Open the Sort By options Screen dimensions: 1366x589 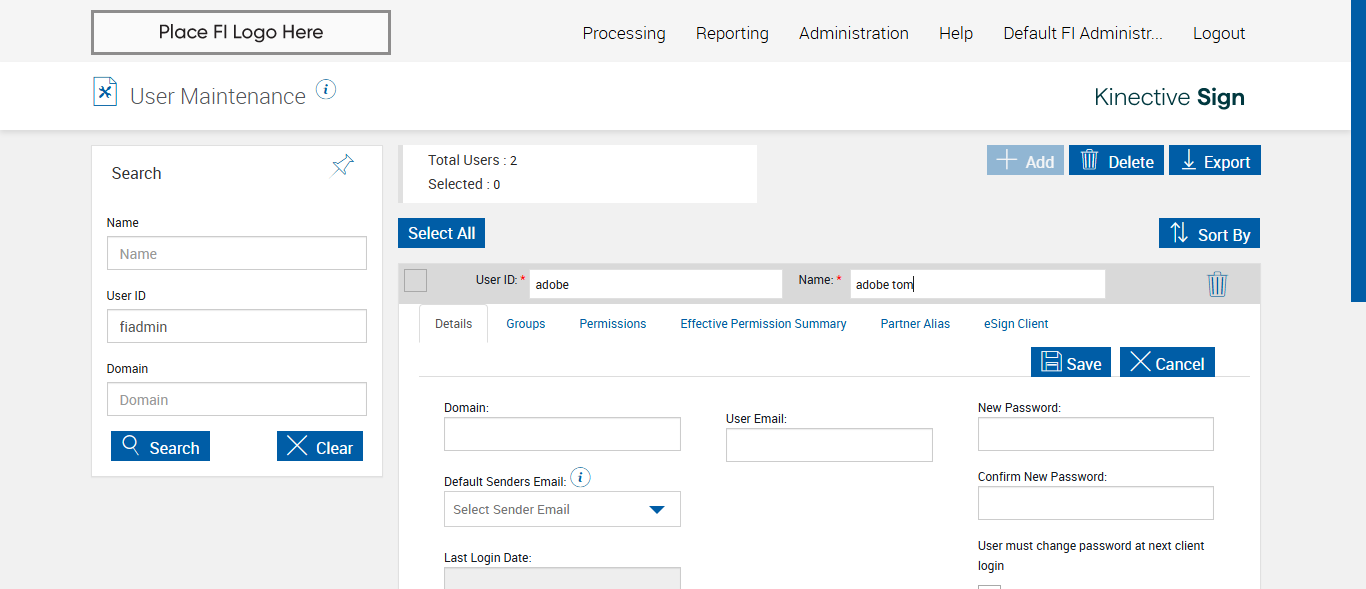[x=1209, y=234]
